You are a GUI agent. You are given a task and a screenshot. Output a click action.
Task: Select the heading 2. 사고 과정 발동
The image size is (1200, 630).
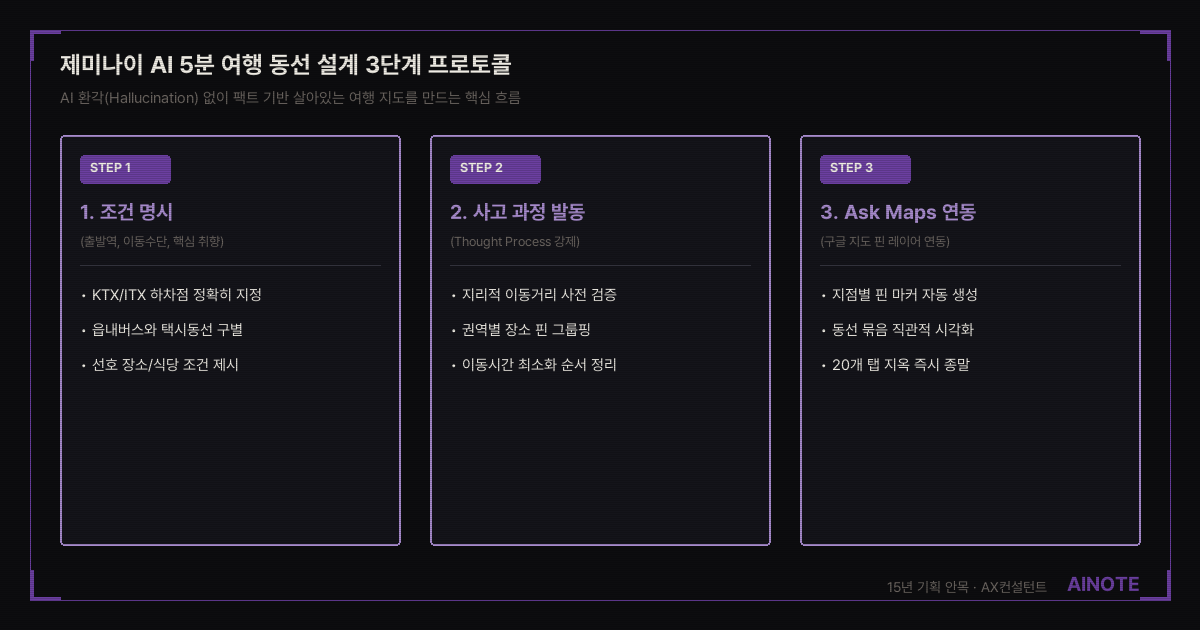click(517, 212)
